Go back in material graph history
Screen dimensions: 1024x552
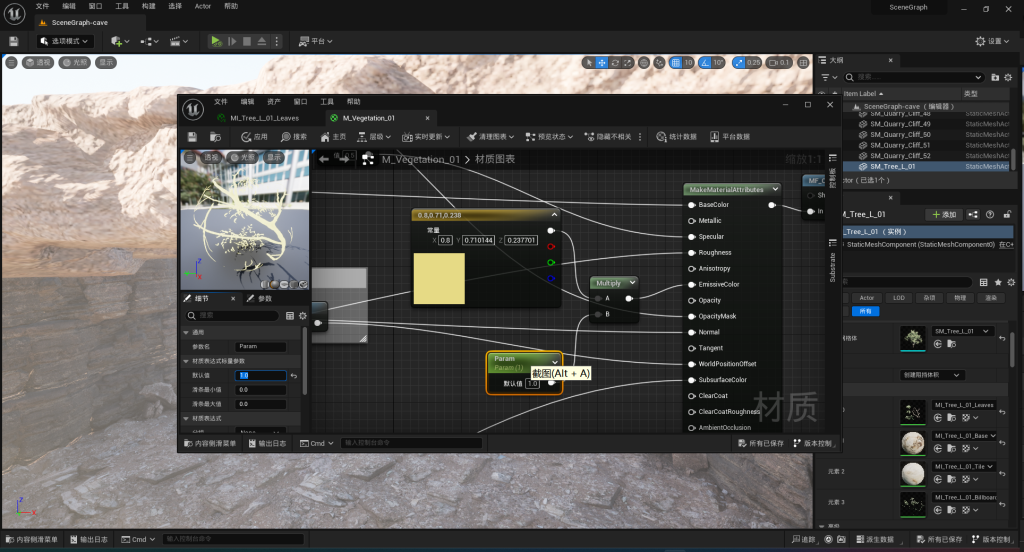coord(324,159)
